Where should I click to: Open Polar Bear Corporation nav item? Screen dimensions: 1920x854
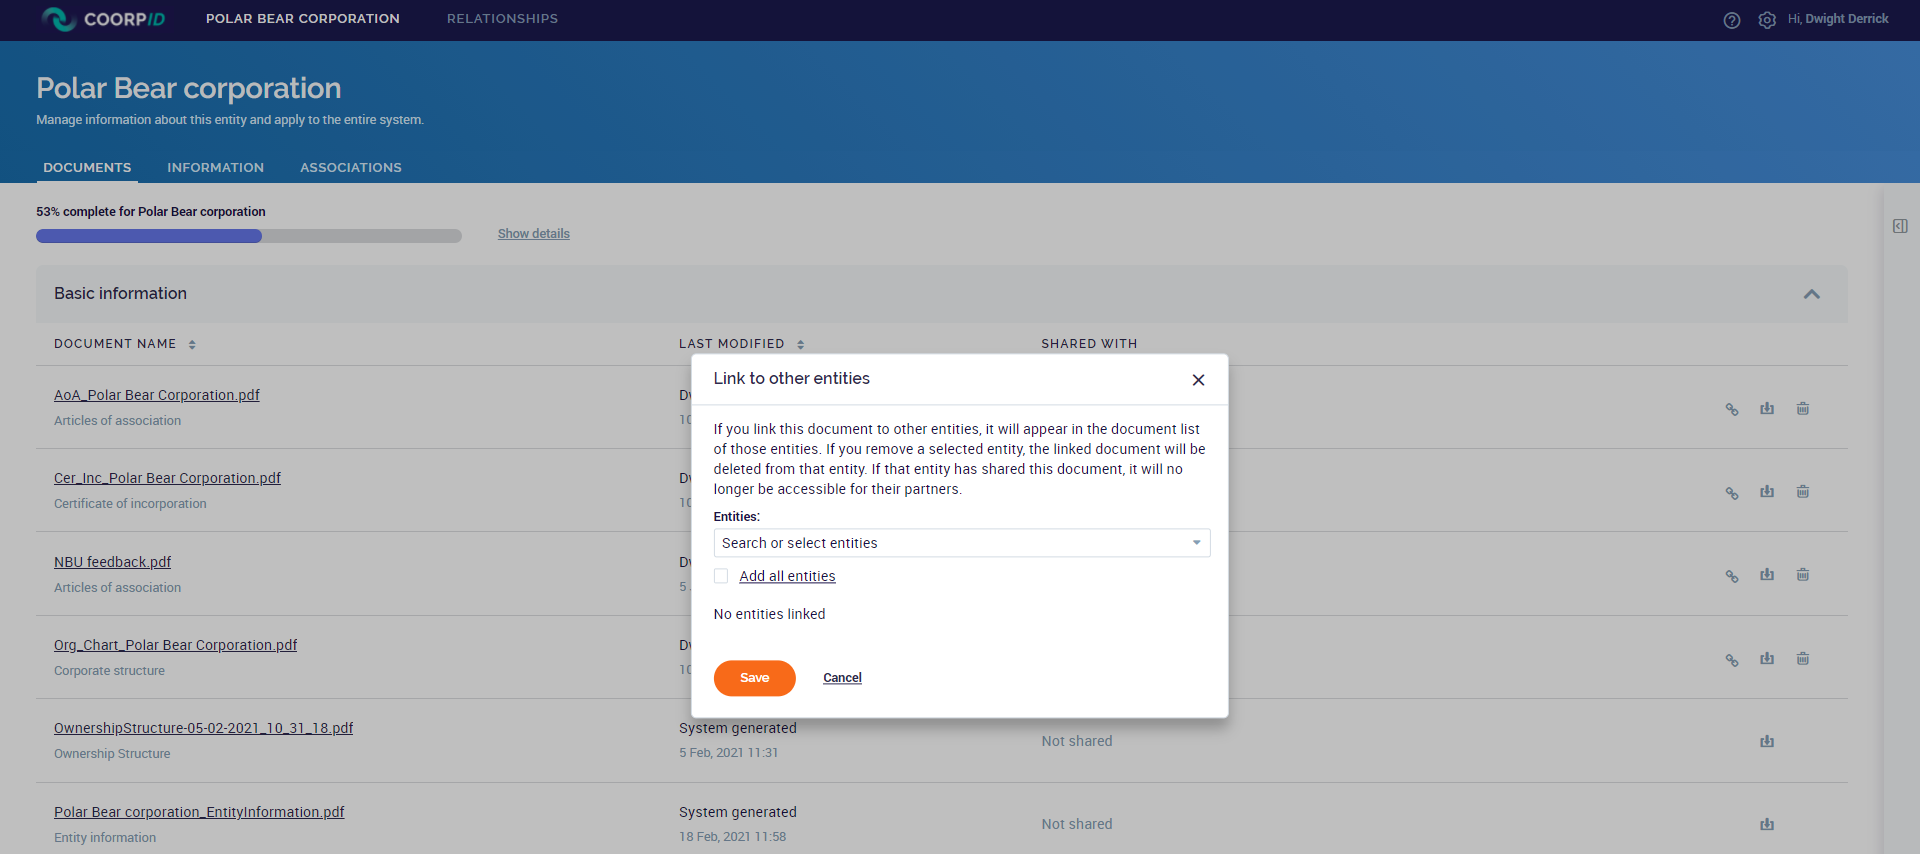click(x=303, y=19)
